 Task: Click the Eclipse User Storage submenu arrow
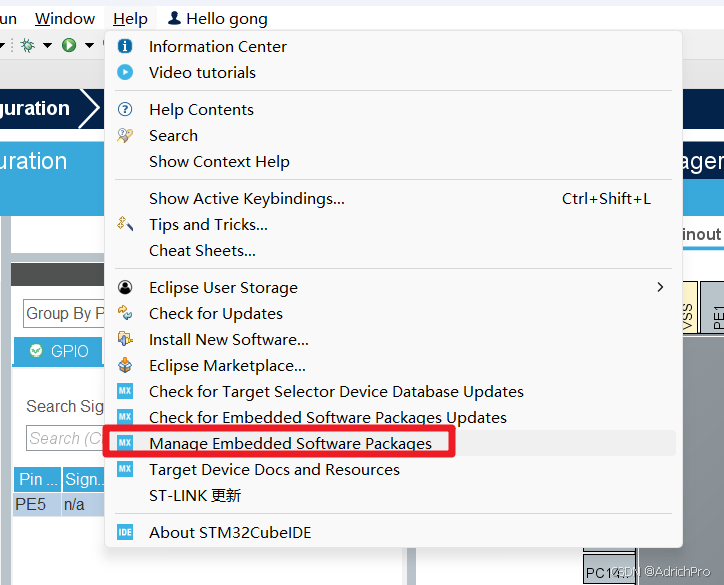[x=660, y=287]
